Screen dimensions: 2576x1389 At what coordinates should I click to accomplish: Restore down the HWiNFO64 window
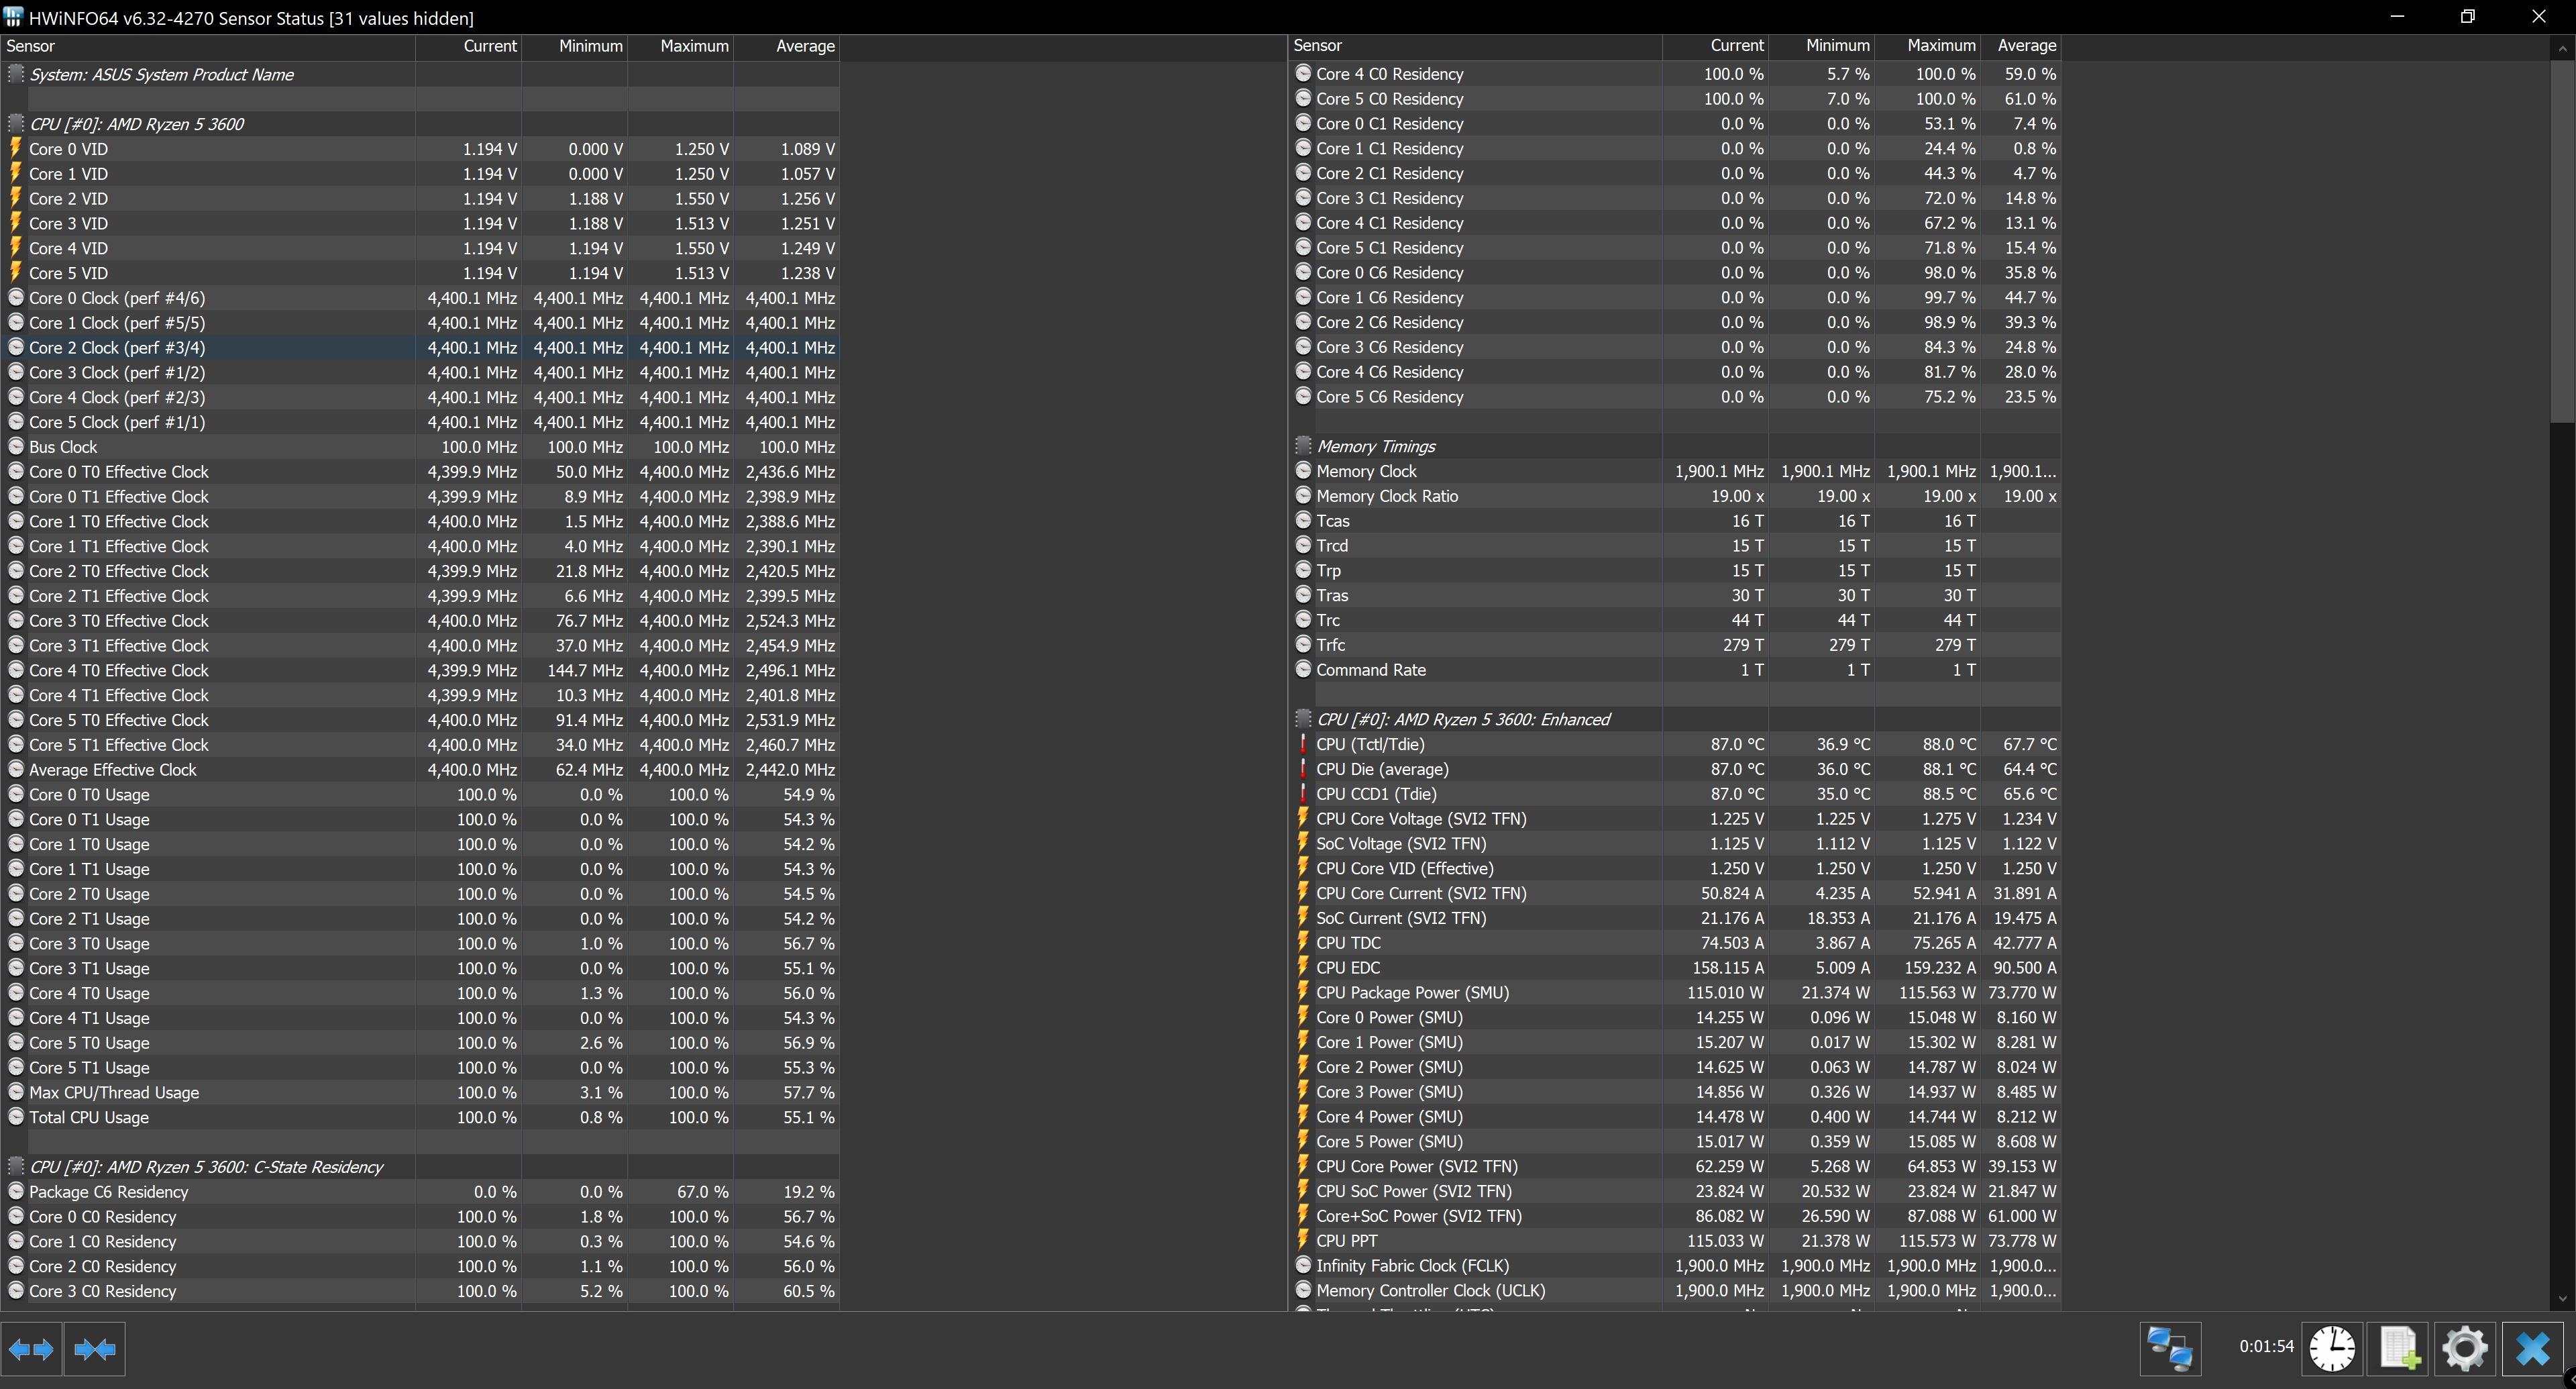pyautogui.click(x=2467, y=17)
